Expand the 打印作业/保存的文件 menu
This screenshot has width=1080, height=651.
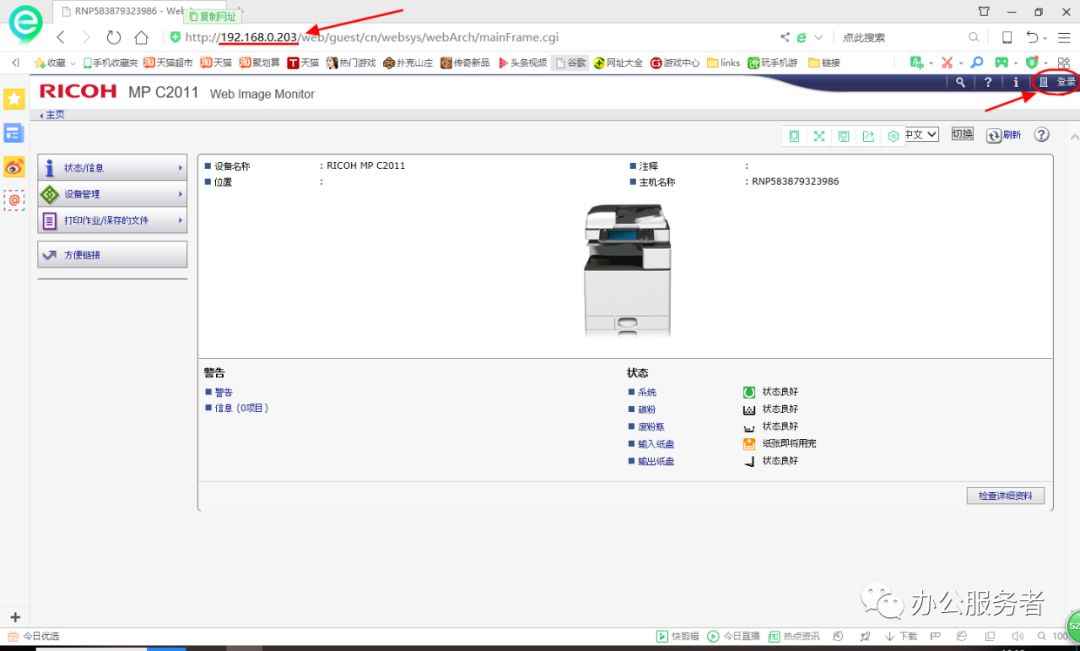(x=112, y=220)
